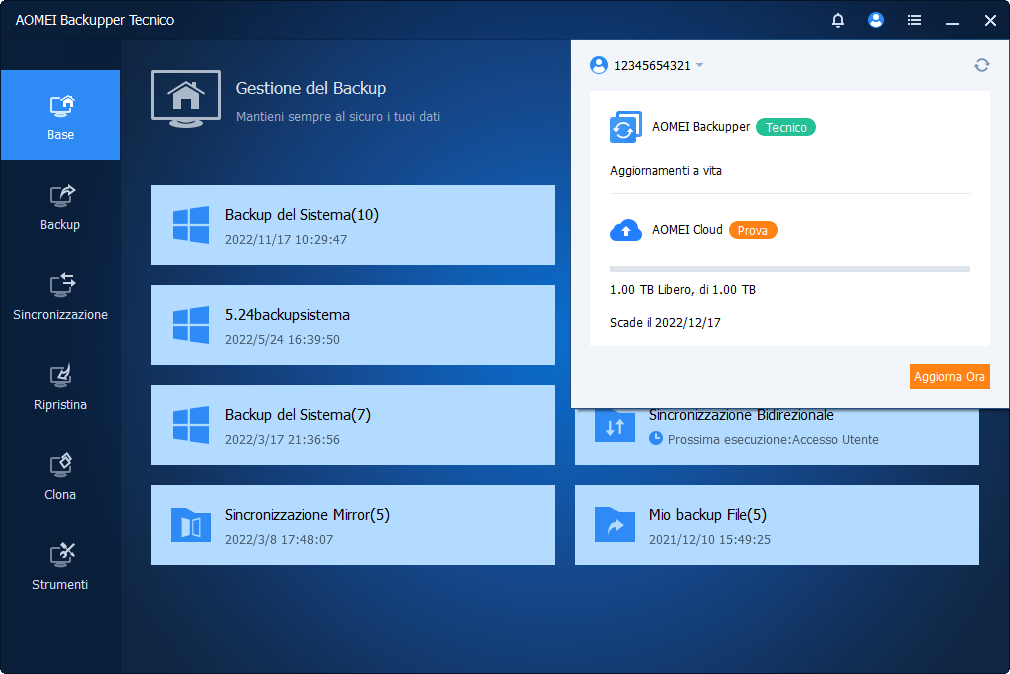Click the date 2022/5/24 16:39:50
The height and width of the screenshot is (674, 1010).
282,339
